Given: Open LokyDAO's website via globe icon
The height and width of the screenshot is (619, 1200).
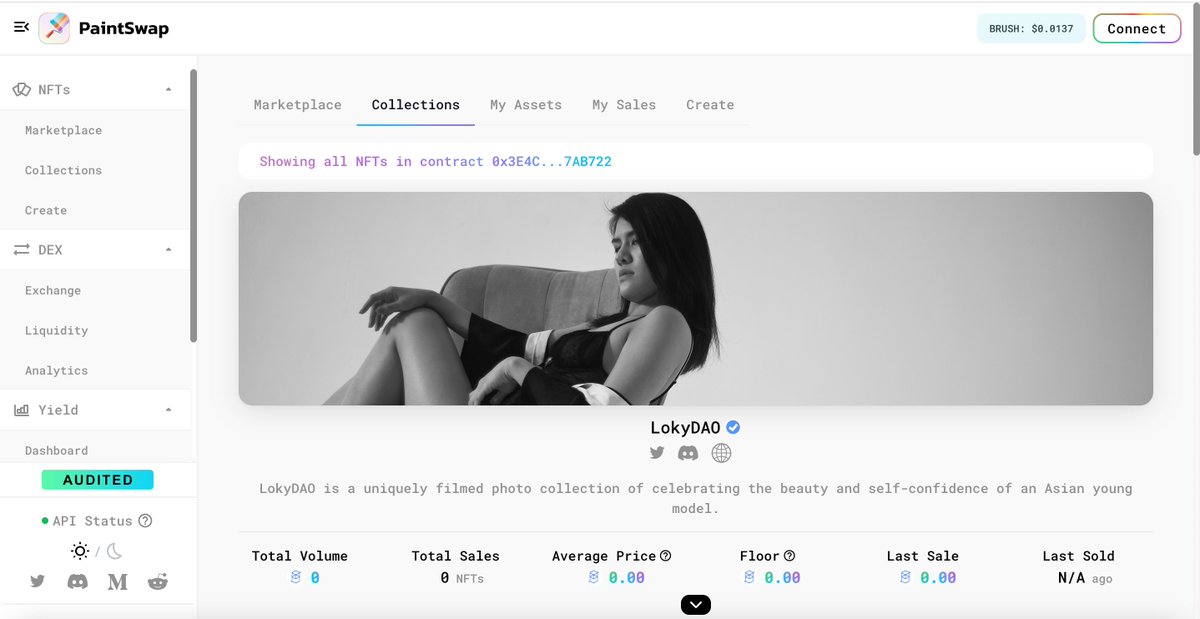Looking at the screenshot, I should point(719,453).
